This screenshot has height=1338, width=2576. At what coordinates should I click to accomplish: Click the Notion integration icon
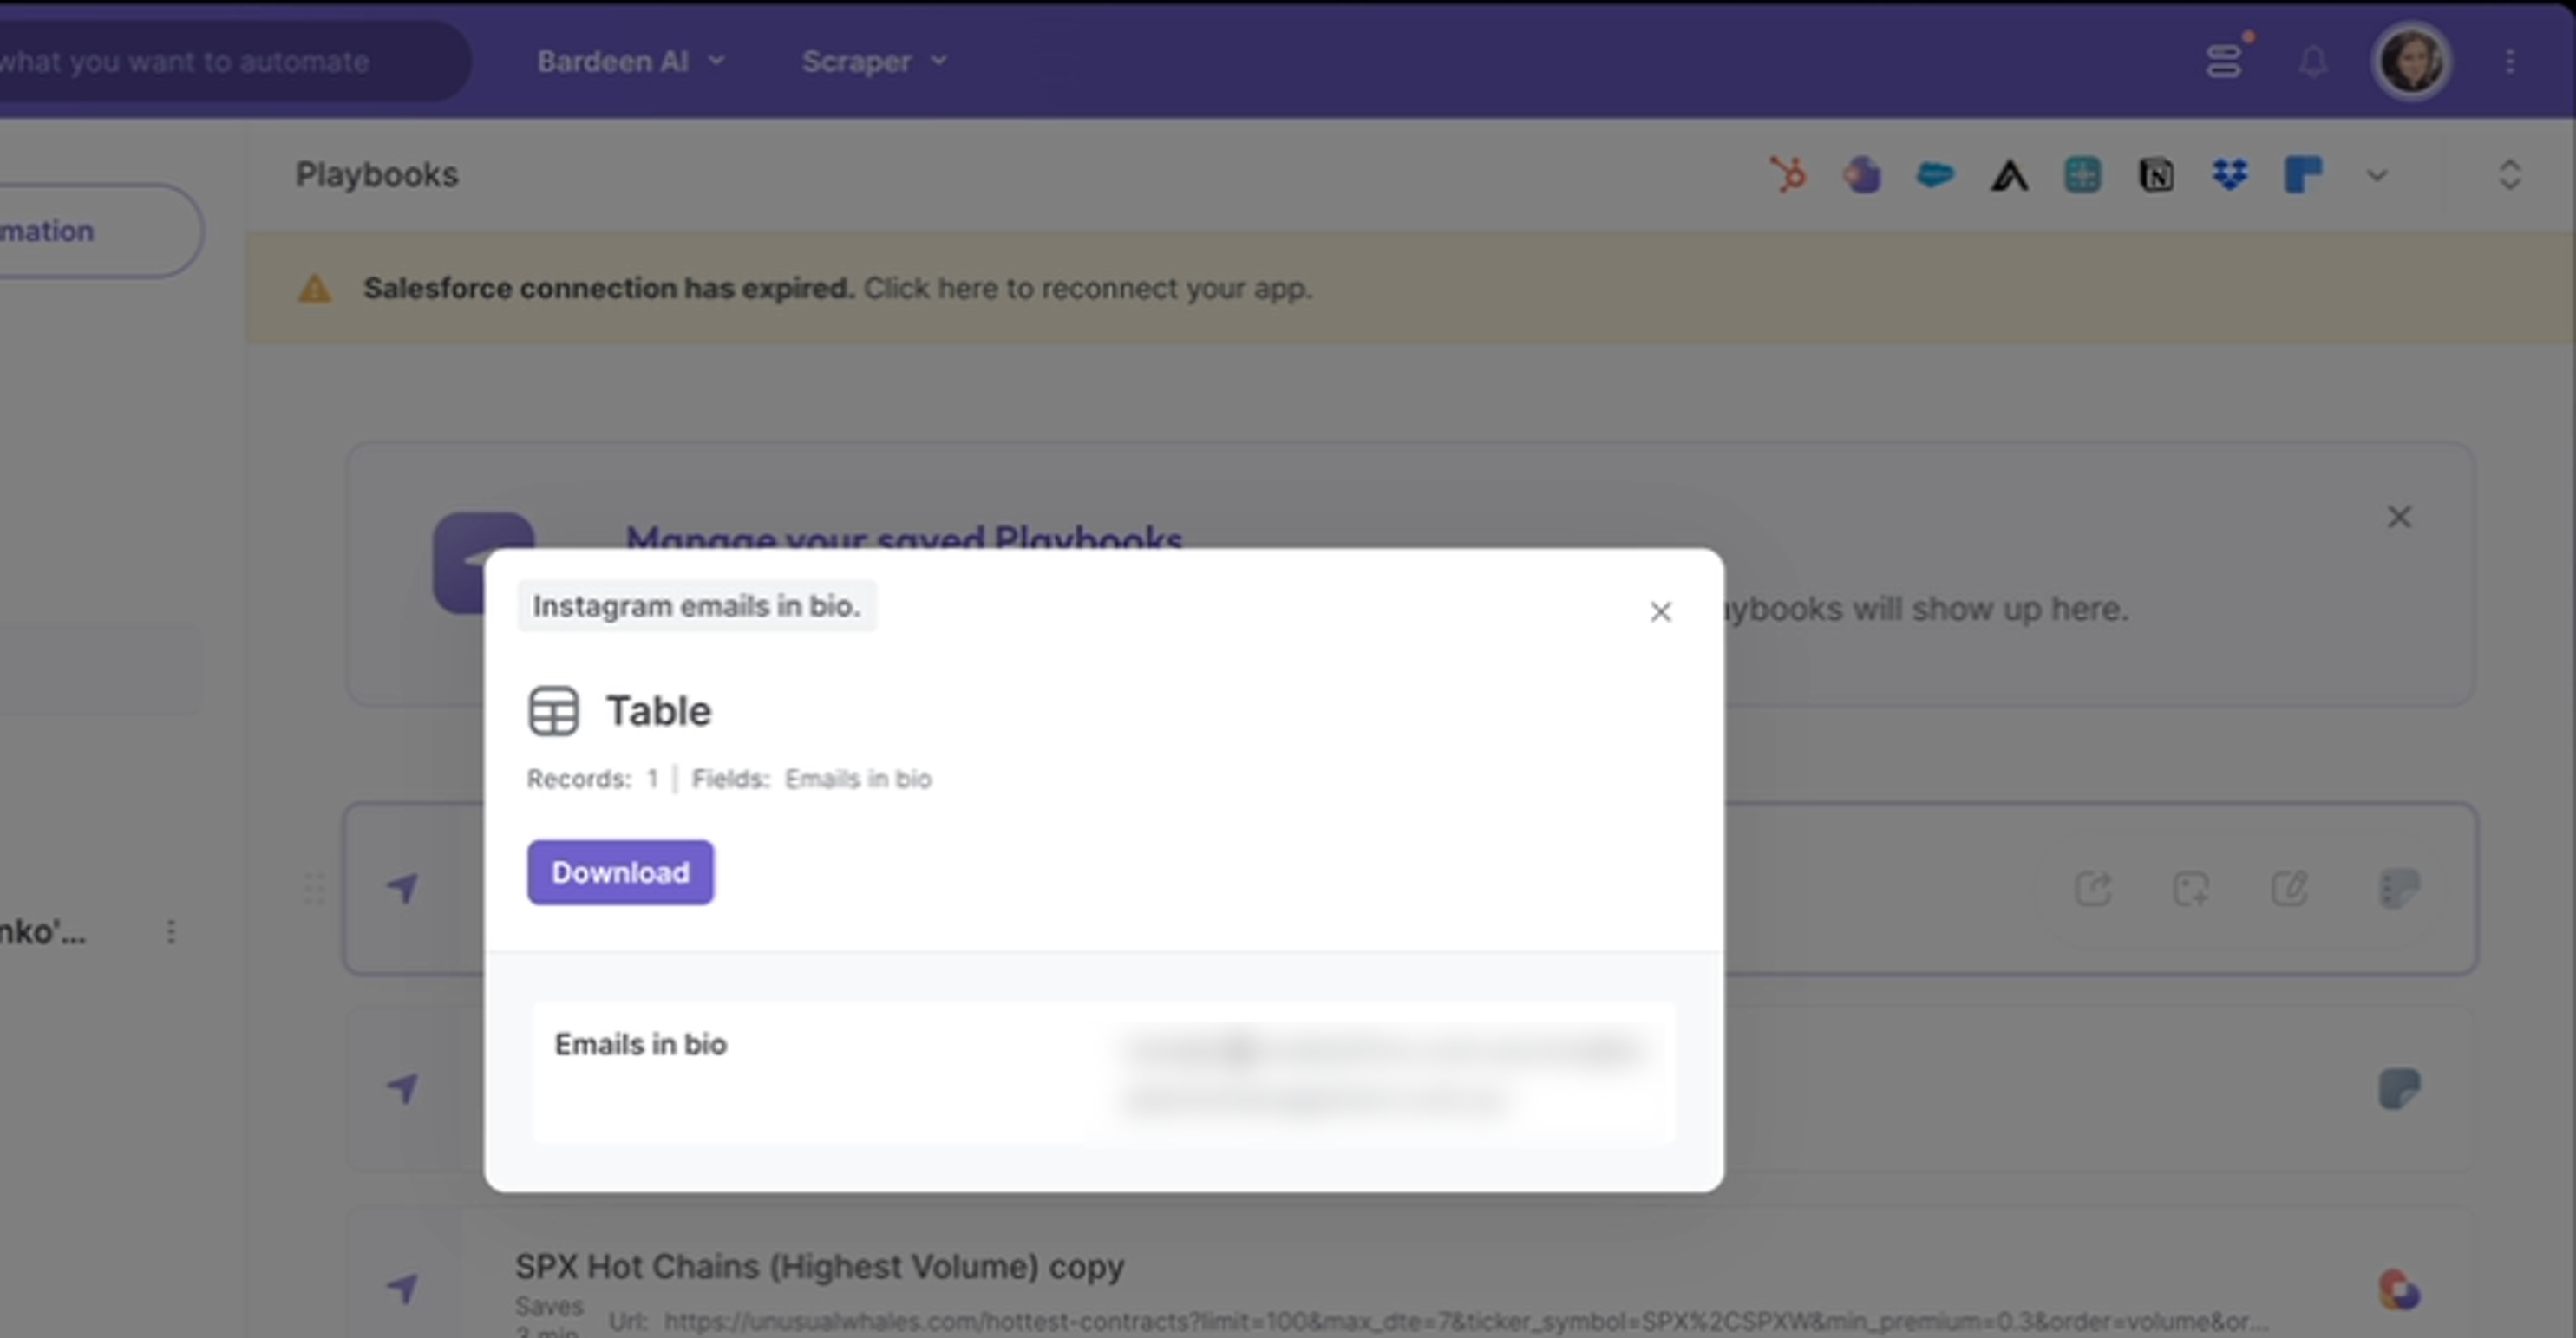2156,175
